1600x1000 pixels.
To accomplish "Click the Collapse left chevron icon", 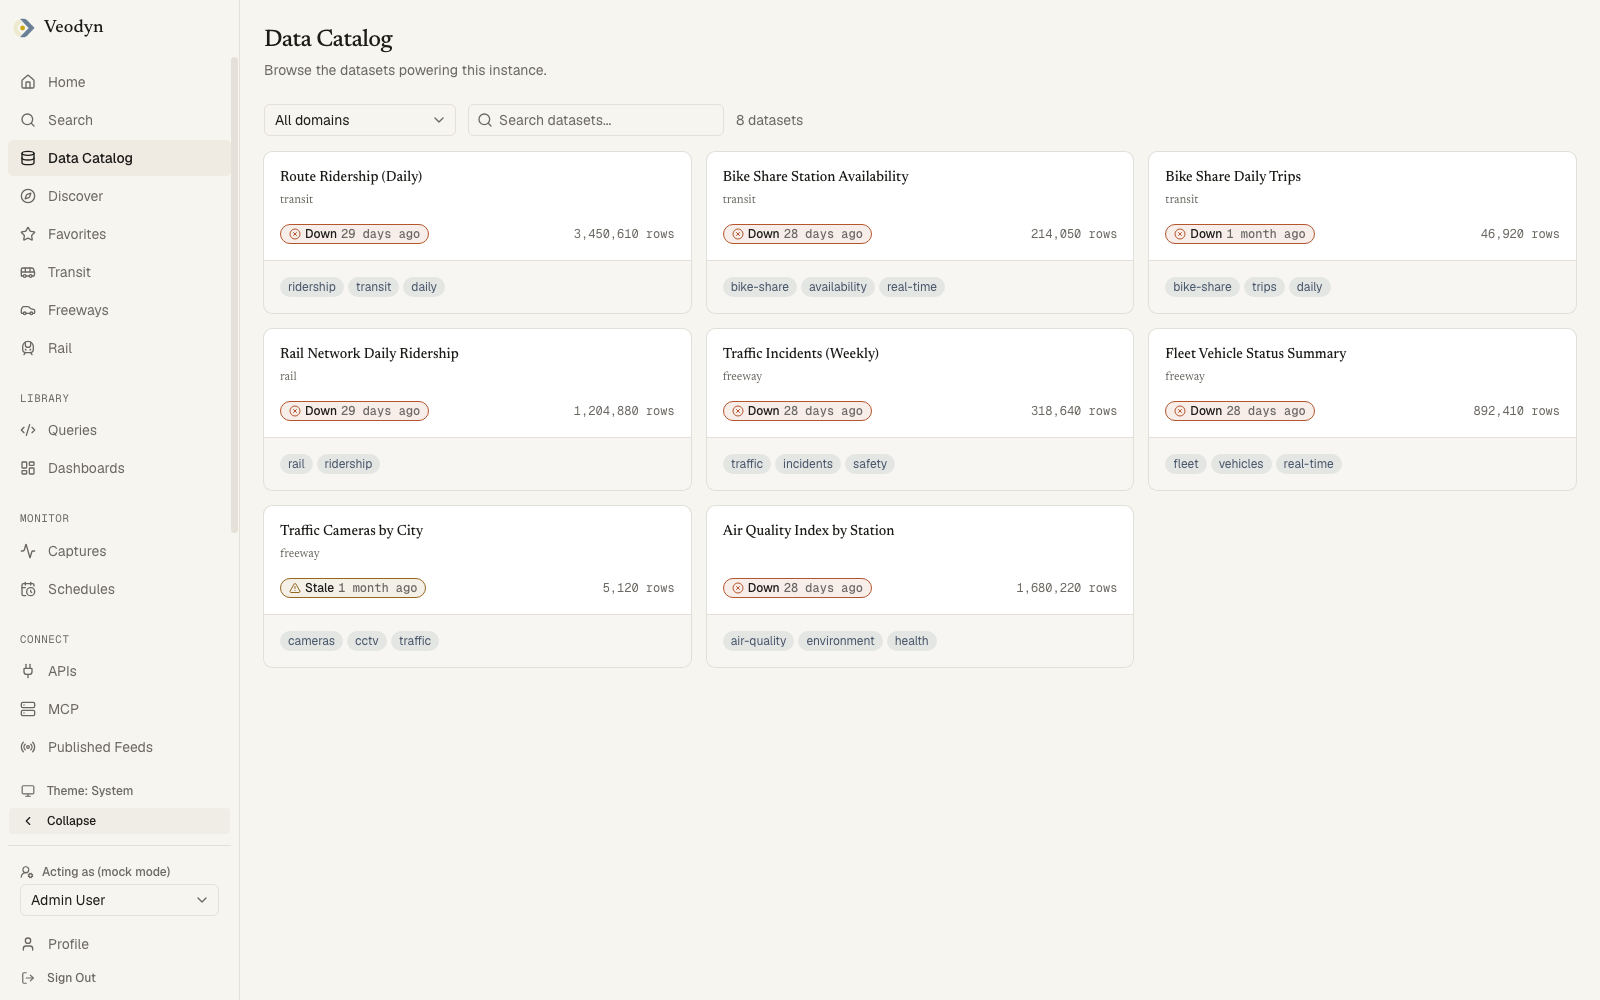I will tap(28, 821).
